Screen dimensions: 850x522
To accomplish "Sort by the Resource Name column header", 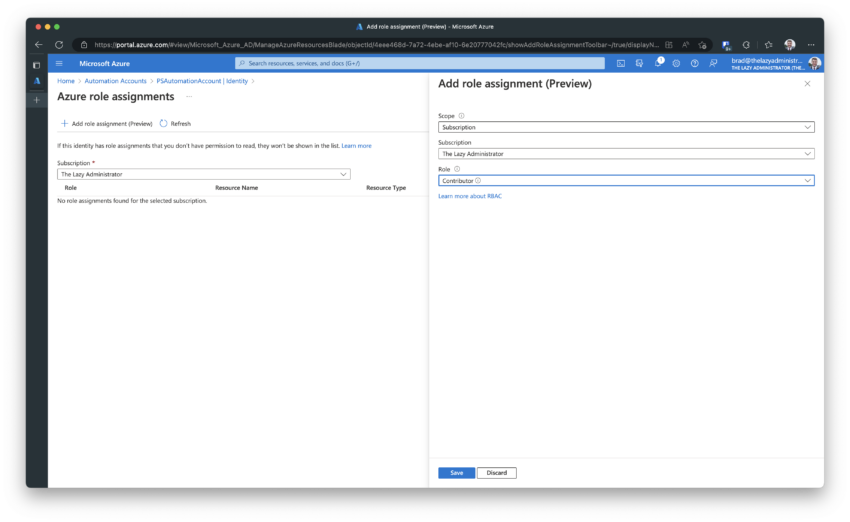I will (236, 188).
